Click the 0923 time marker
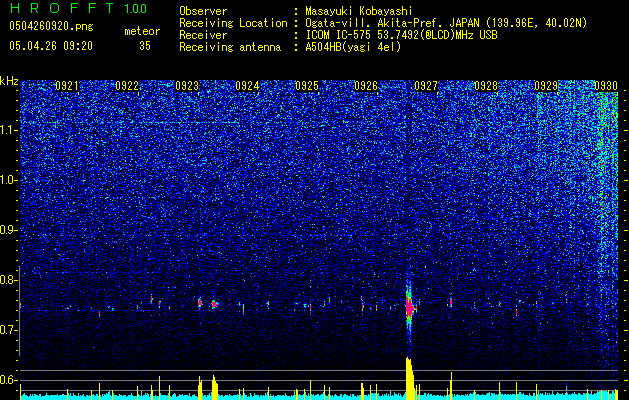The height and width of the screenshot is (400, 629). pos(187,86)
